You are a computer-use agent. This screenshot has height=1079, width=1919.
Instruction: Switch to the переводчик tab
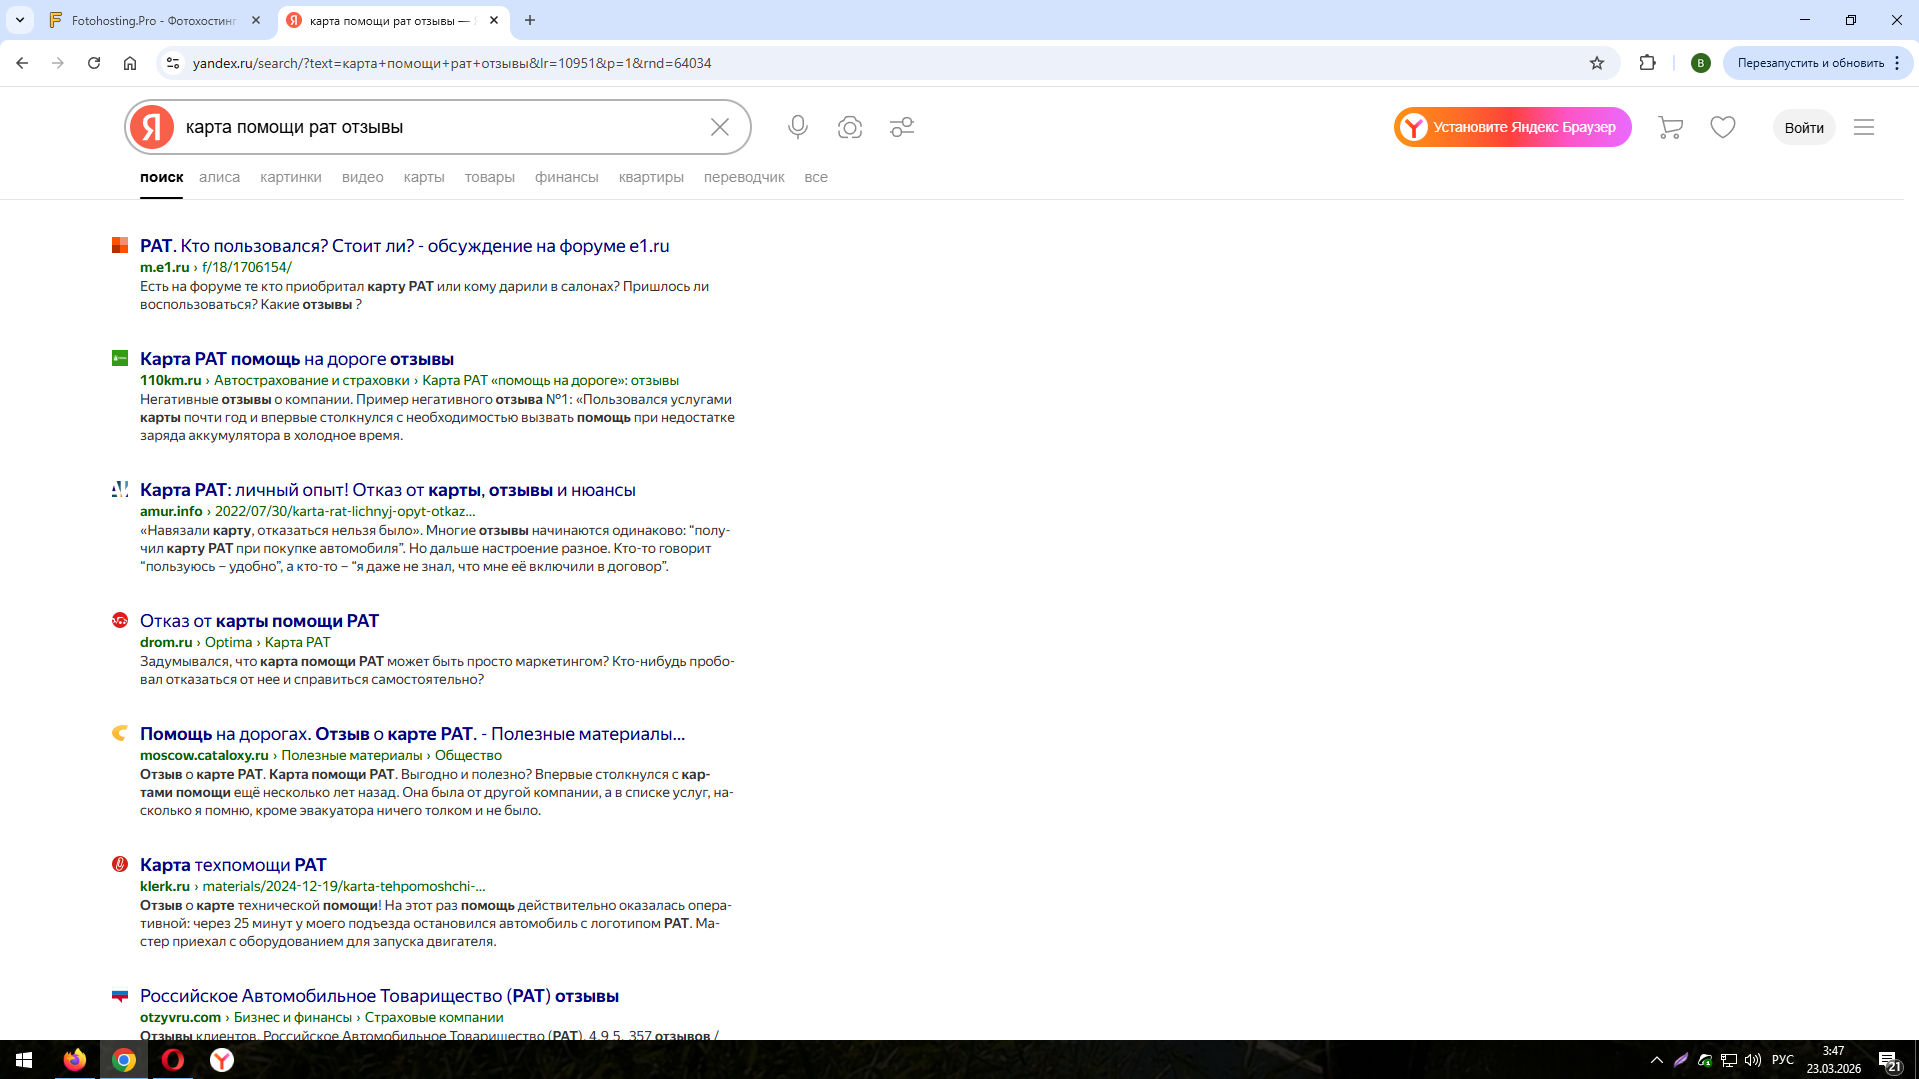(x=744, y=177)
